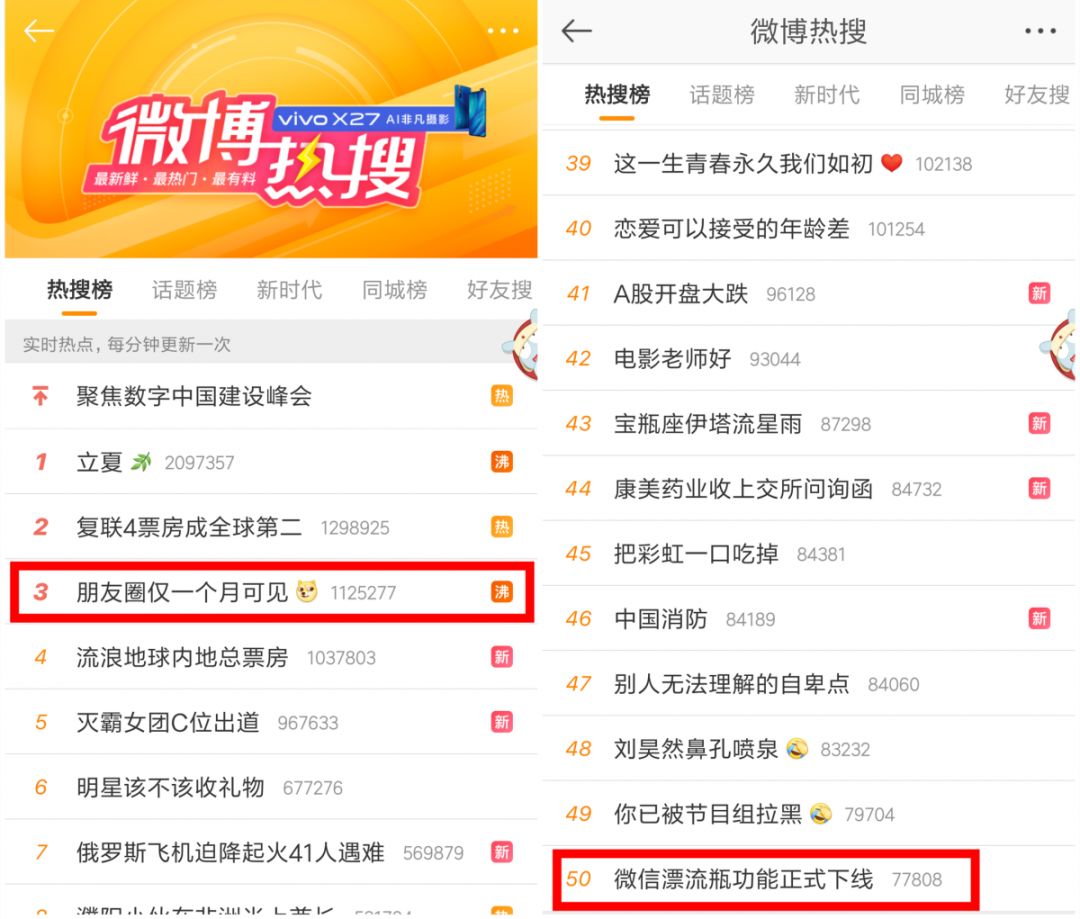Switch to 新时代 tab in right panel
This screenshot has width=1080, height=919.
pos(827,94)
